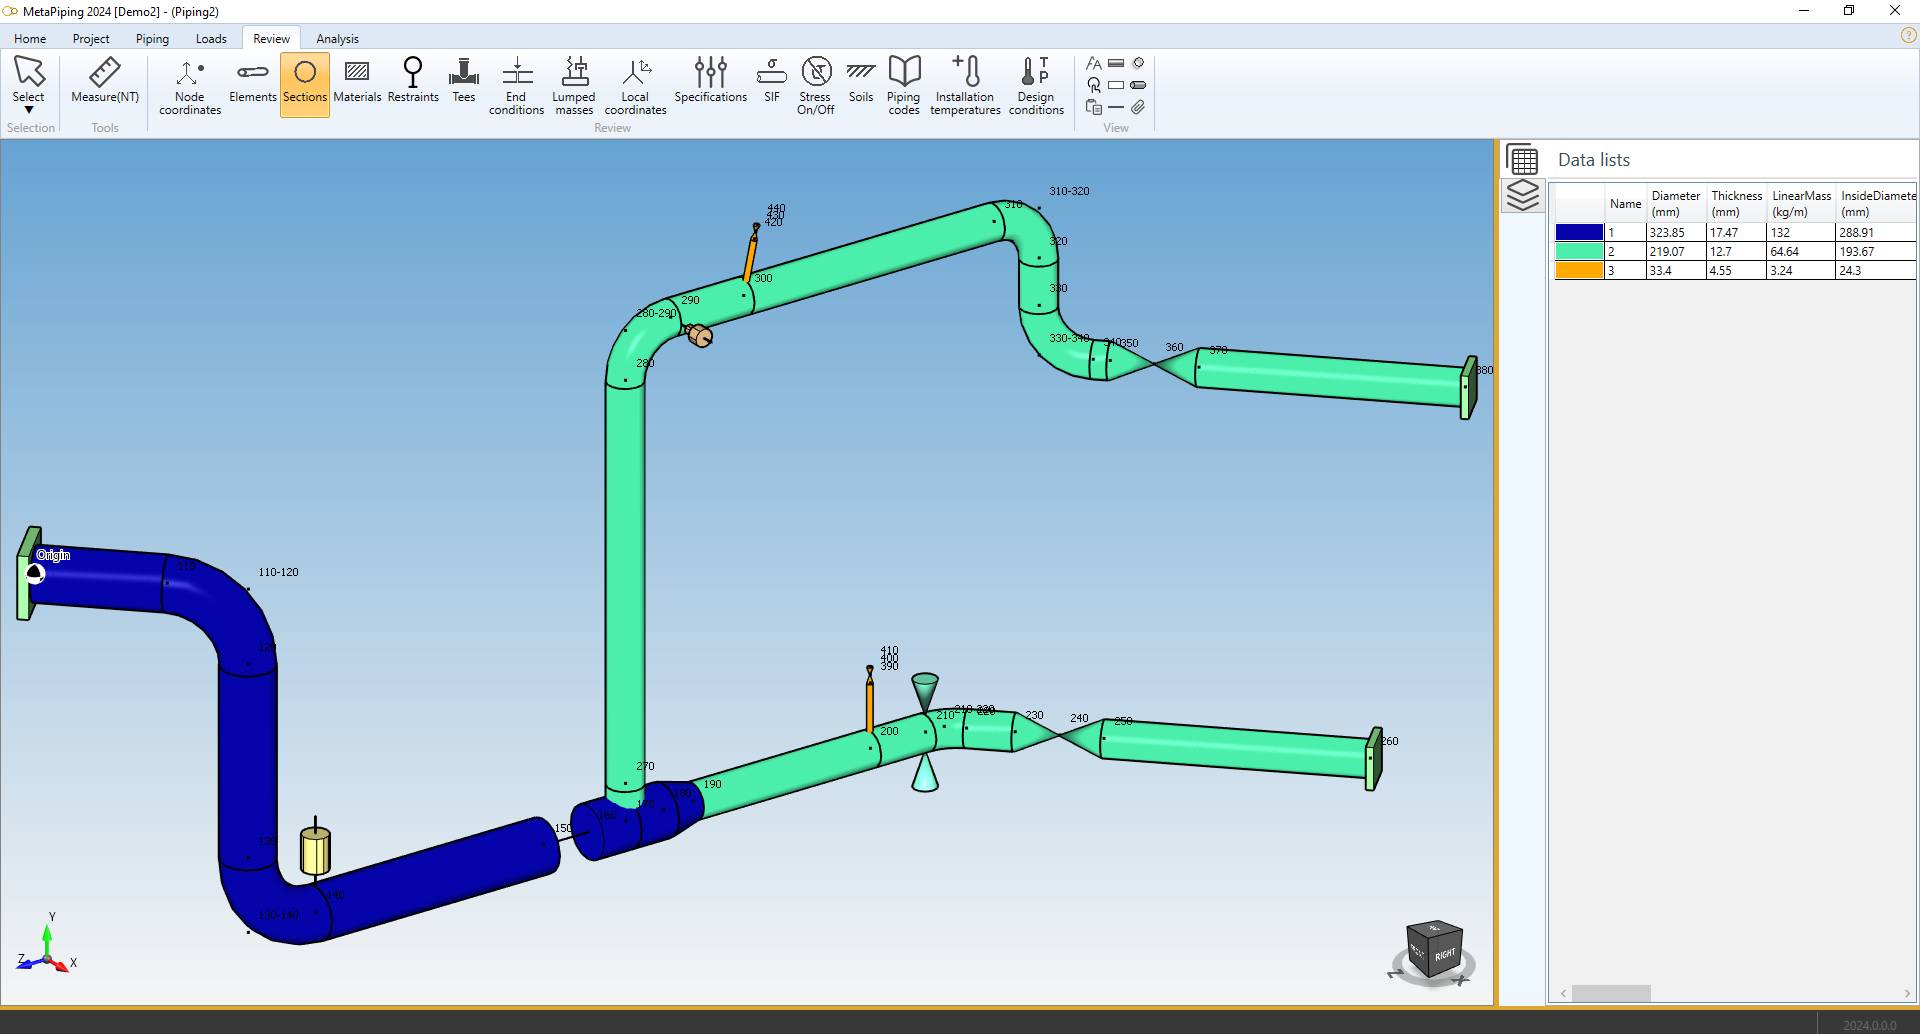Click the anchor flange at node 380
Screen dimensions: 1920x1034
point(1468,388)
